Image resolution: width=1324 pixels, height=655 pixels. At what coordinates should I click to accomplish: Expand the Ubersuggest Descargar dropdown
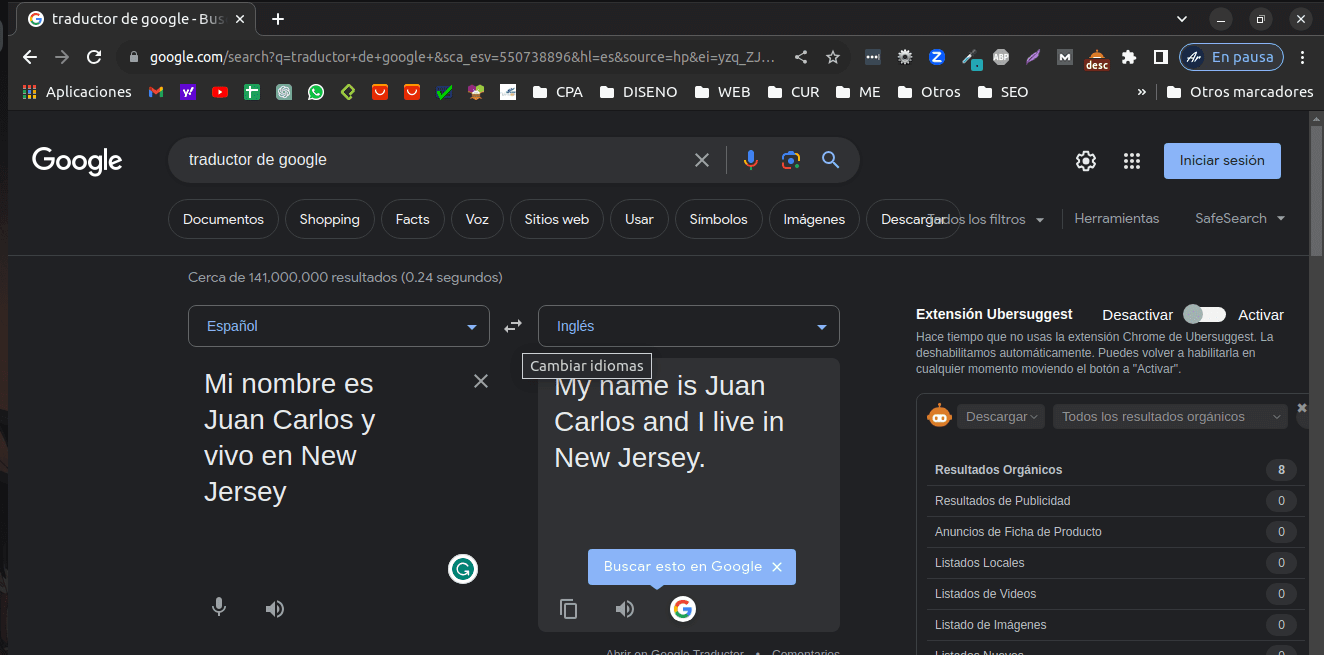pos(1001,416)
